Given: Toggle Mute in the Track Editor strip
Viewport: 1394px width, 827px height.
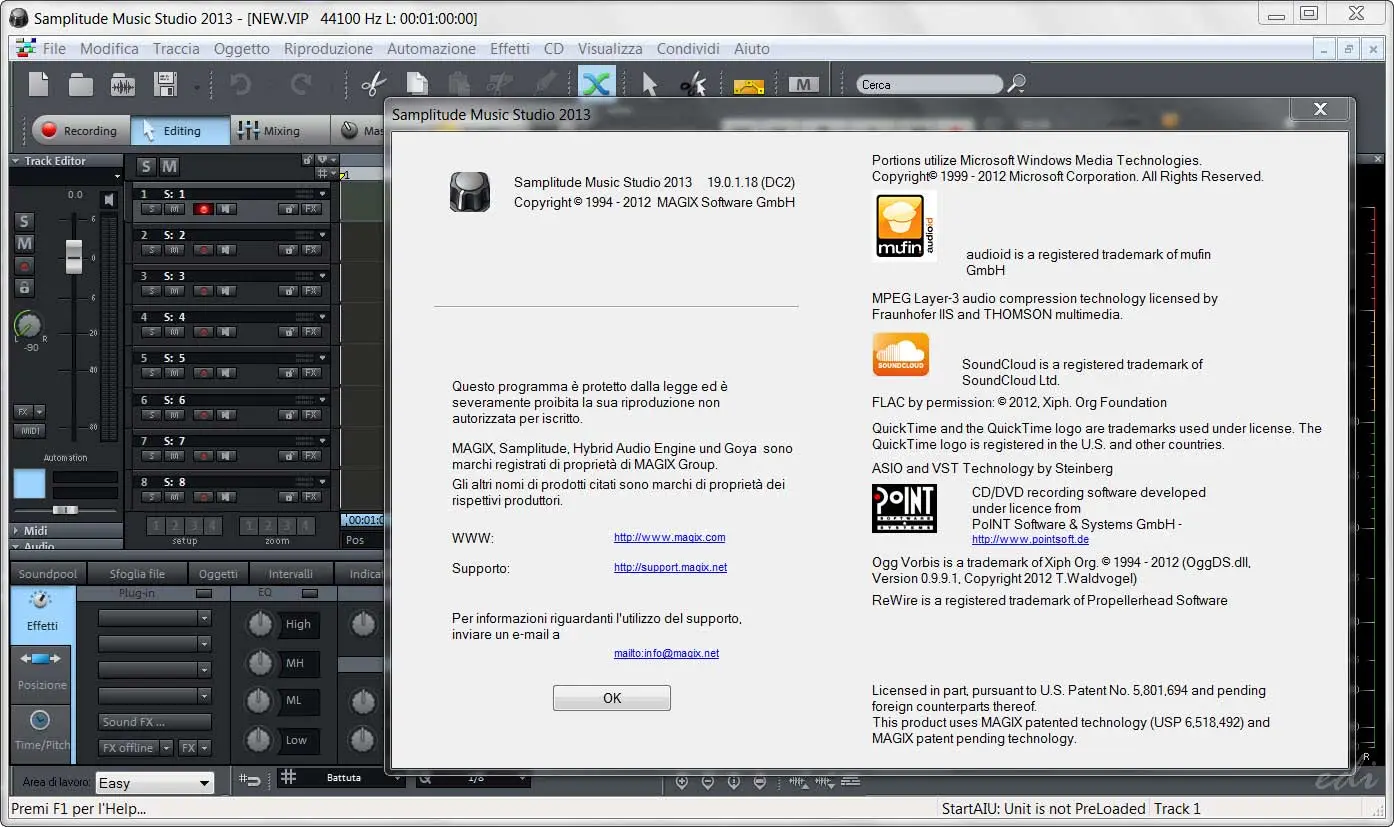Looking at the screenshot, I should (24, 243).
